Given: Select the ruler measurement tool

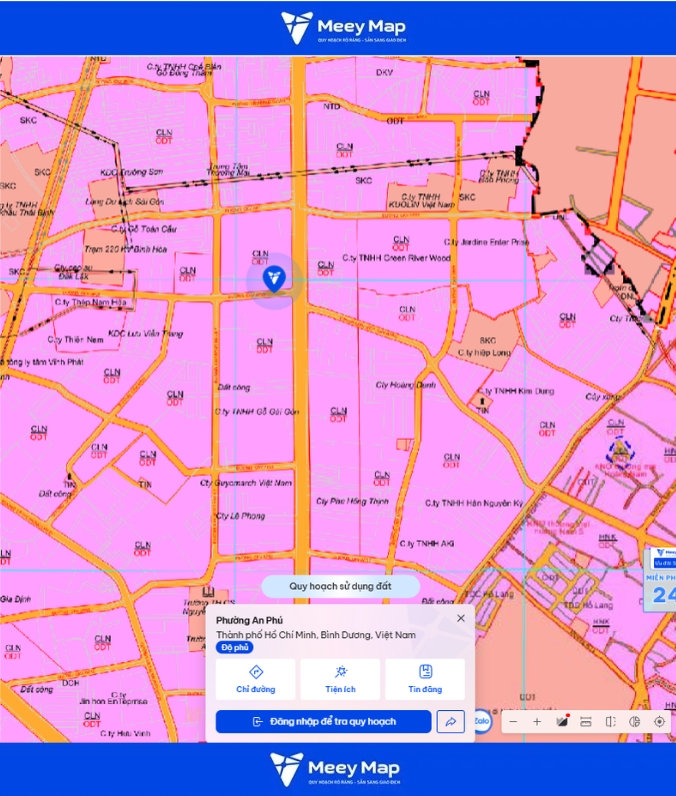Looking at the screenshot, I should [x=586, y=721].
